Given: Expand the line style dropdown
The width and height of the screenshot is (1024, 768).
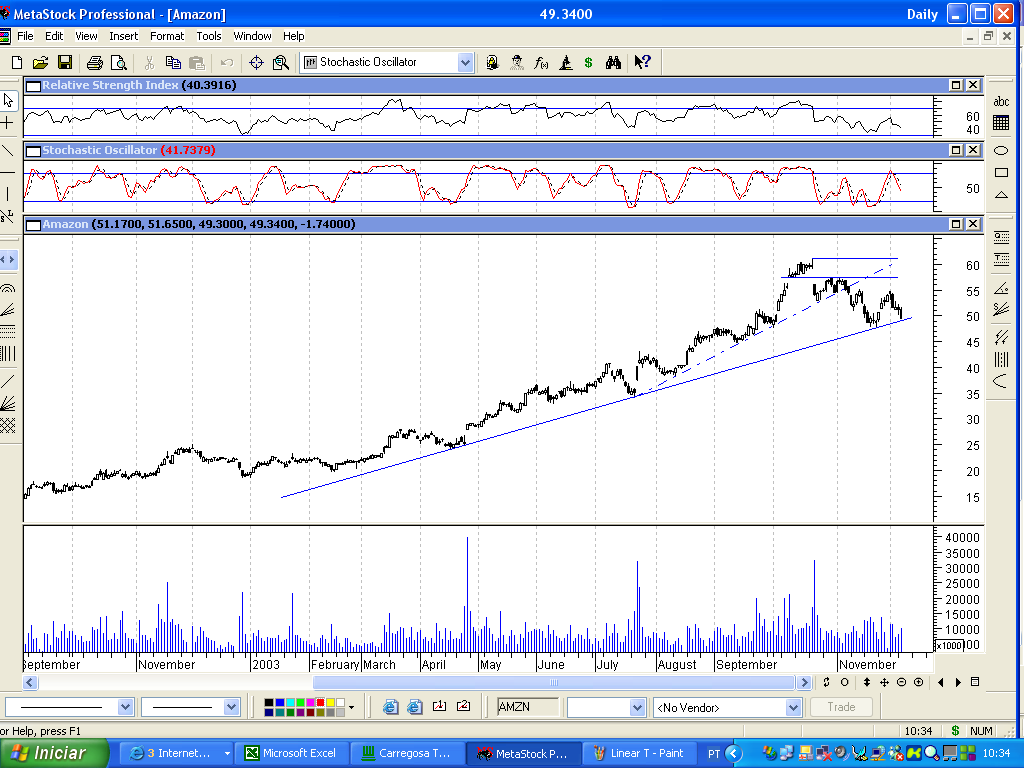Looking at the screenshot, I should tap(125, 707).
